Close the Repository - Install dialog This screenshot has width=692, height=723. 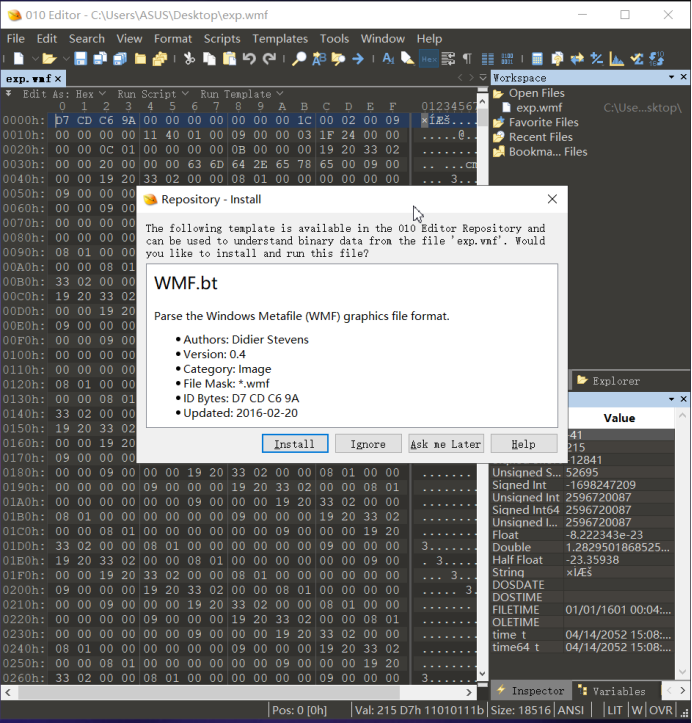pyautogui.click(x=552, y=199)
